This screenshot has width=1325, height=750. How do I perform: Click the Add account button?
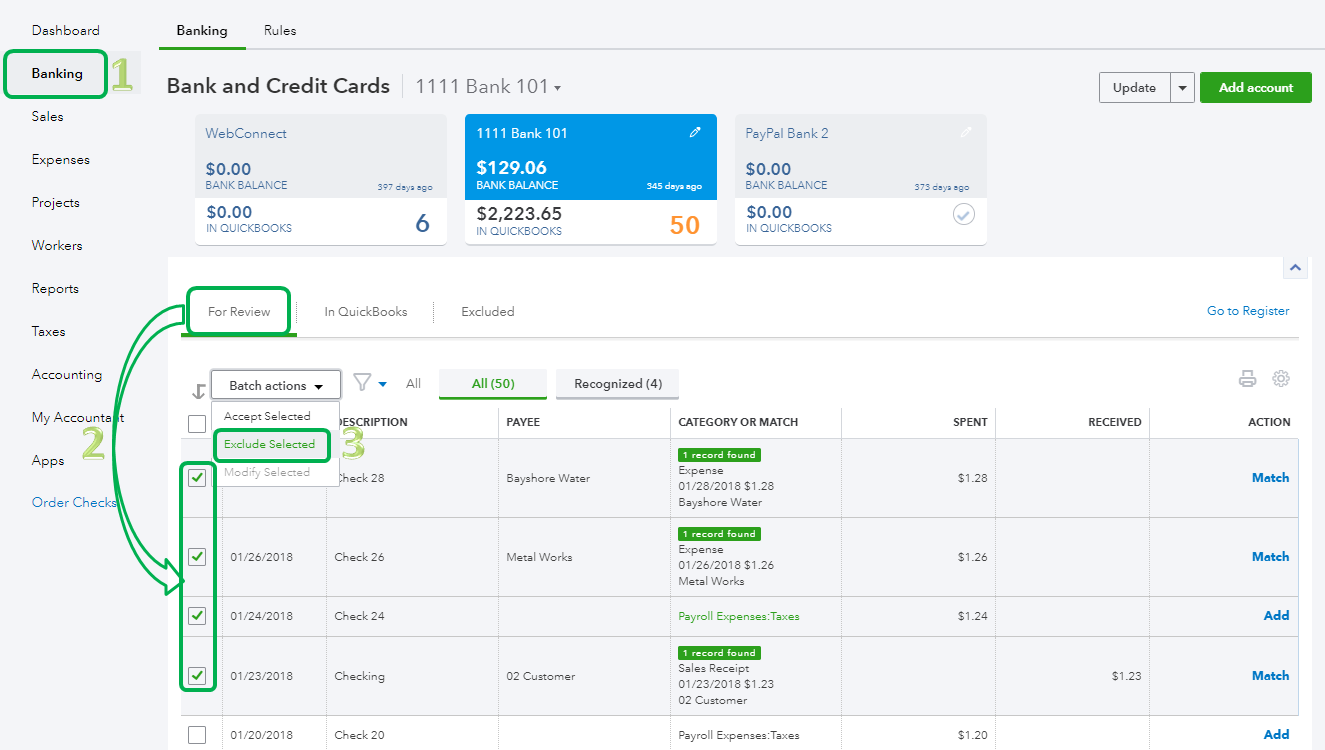coord(1255,88)
